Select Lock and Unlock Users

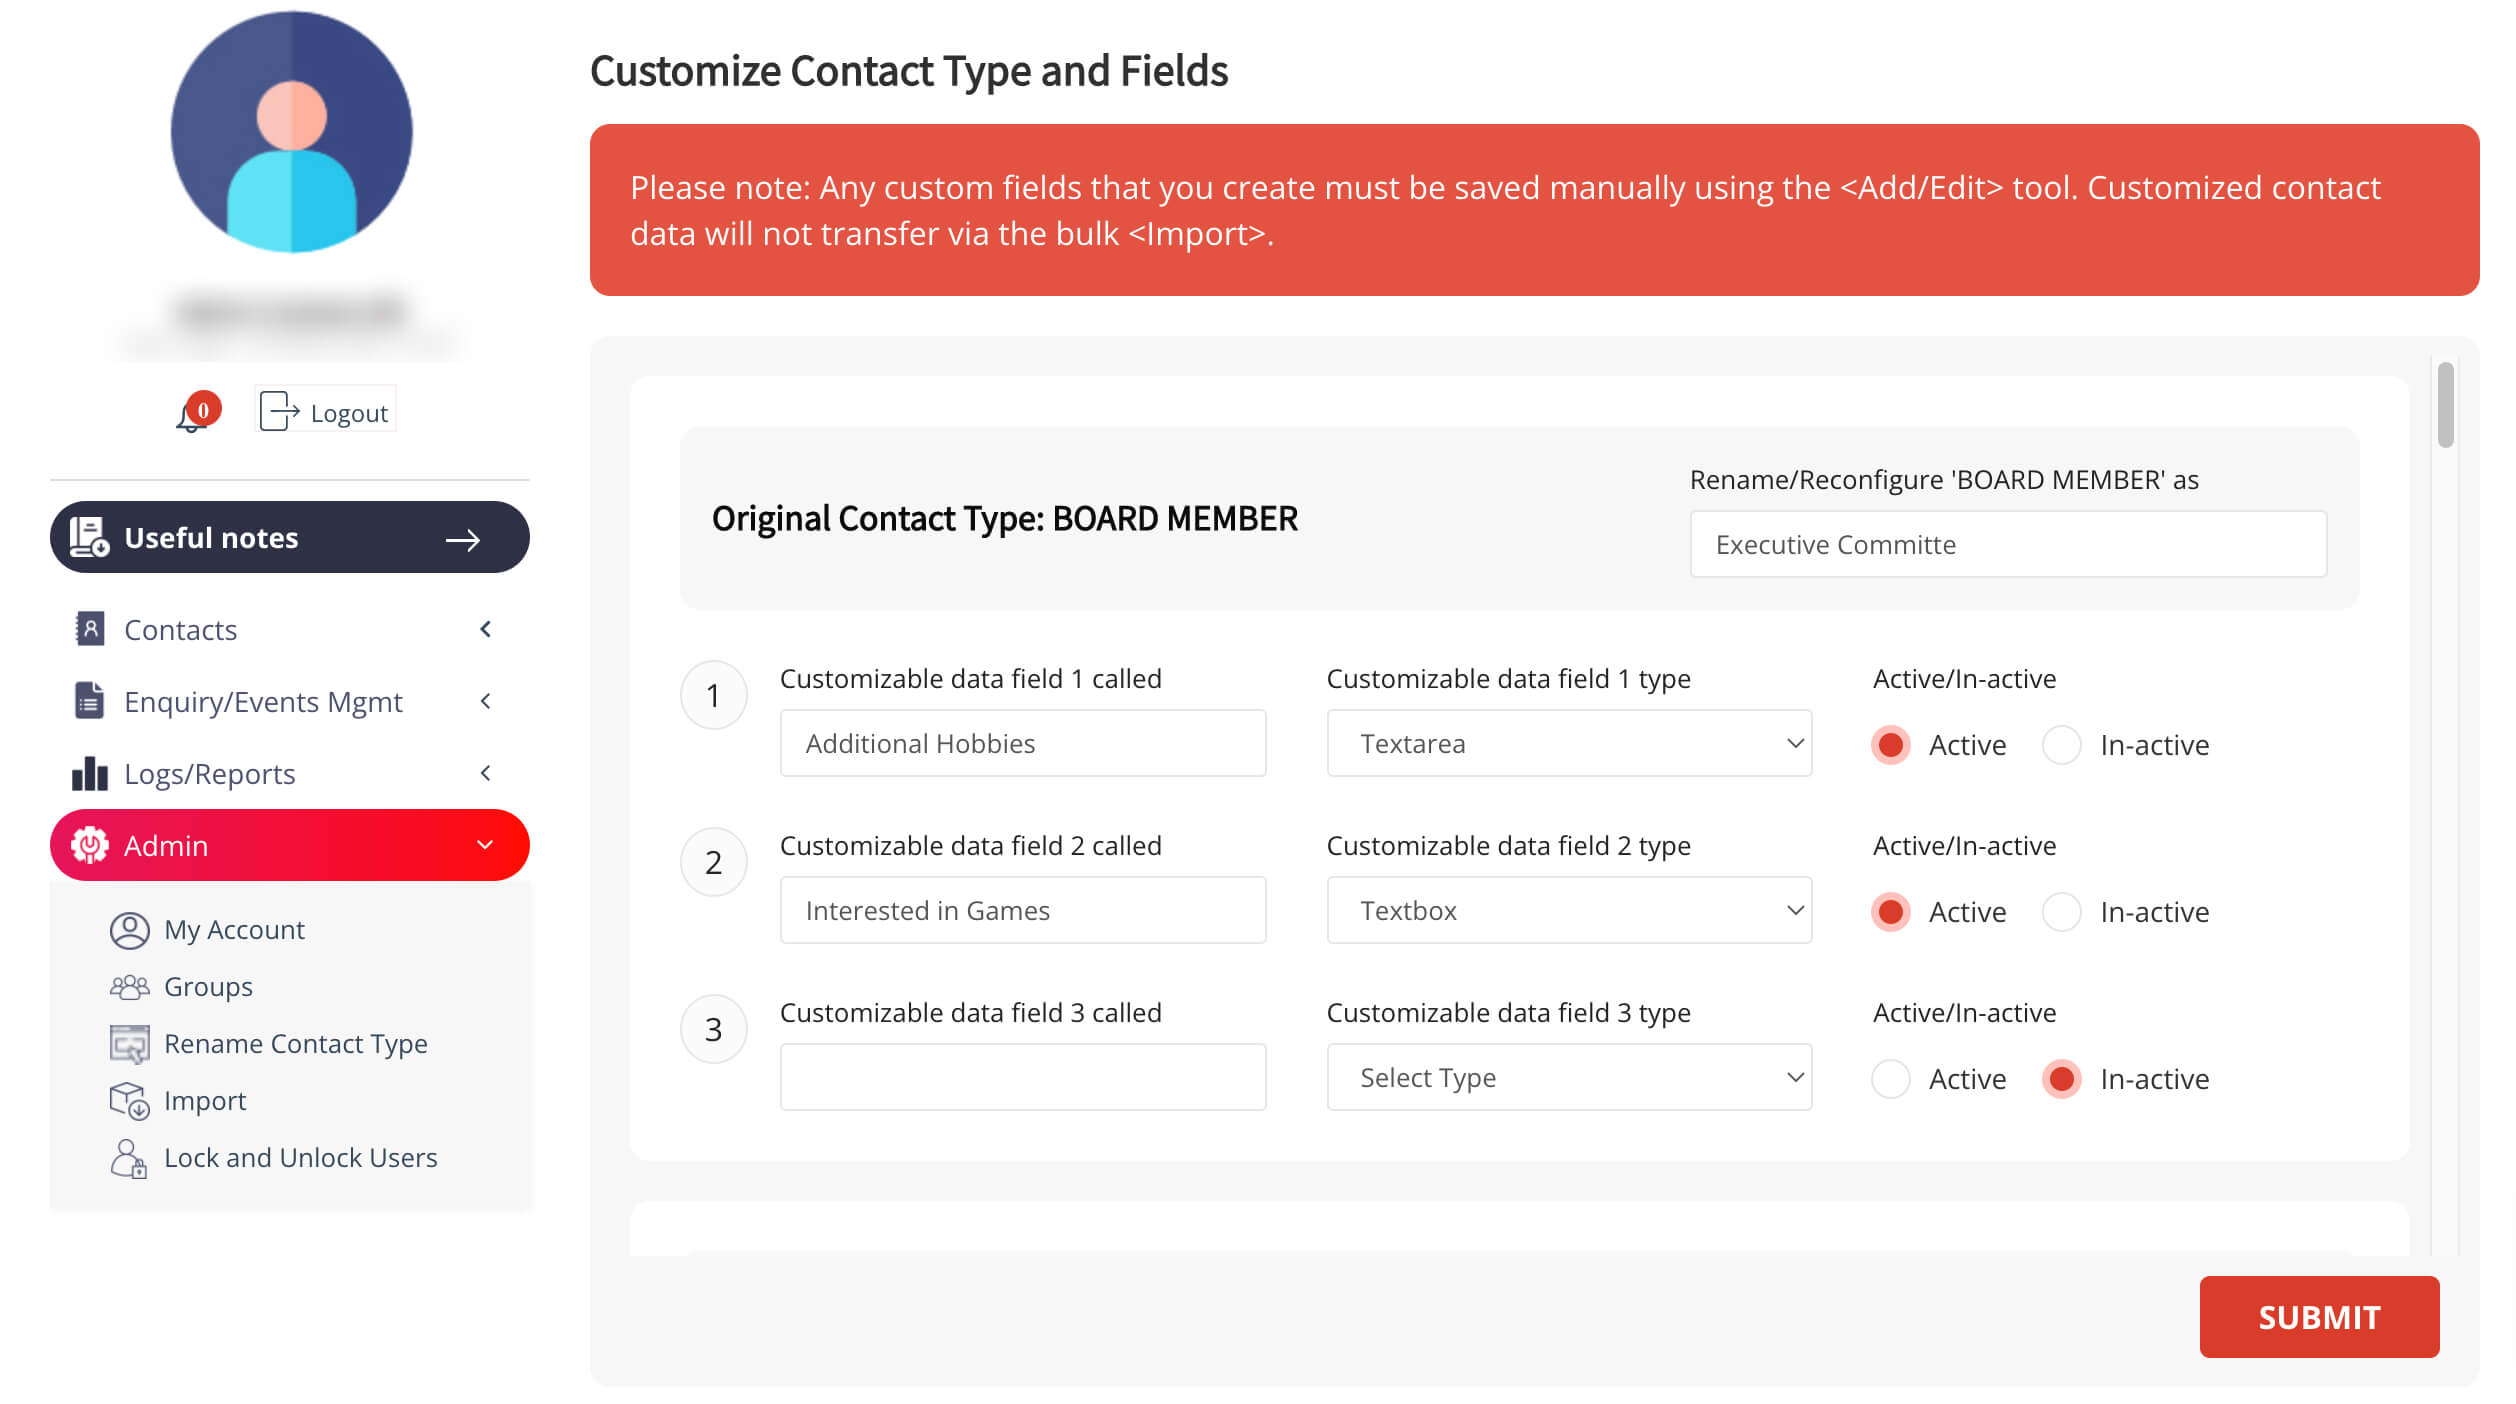coord(129,1157)
